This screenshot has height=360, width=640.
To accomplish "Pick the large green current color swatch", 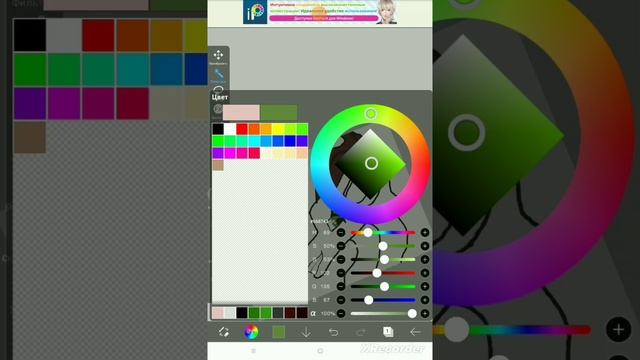I will (x=279, y=113).
